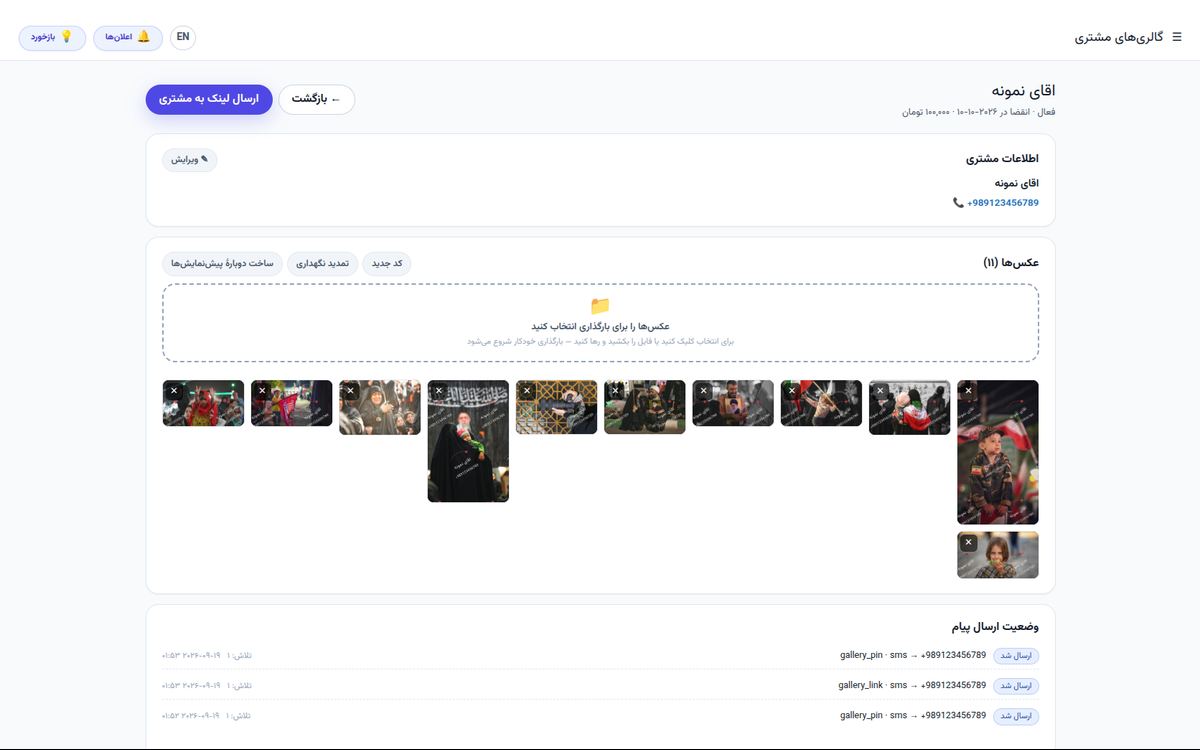Click the folder icon in upload area

pyautogui.click(x=600, y=306)
